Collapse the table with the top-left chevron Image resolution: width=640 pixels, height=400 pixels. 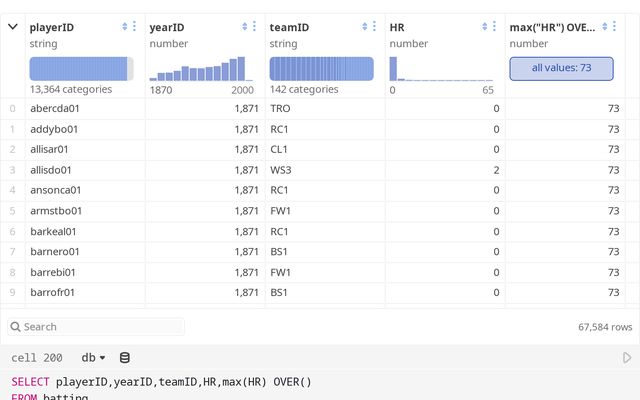(x=12, y=27)
